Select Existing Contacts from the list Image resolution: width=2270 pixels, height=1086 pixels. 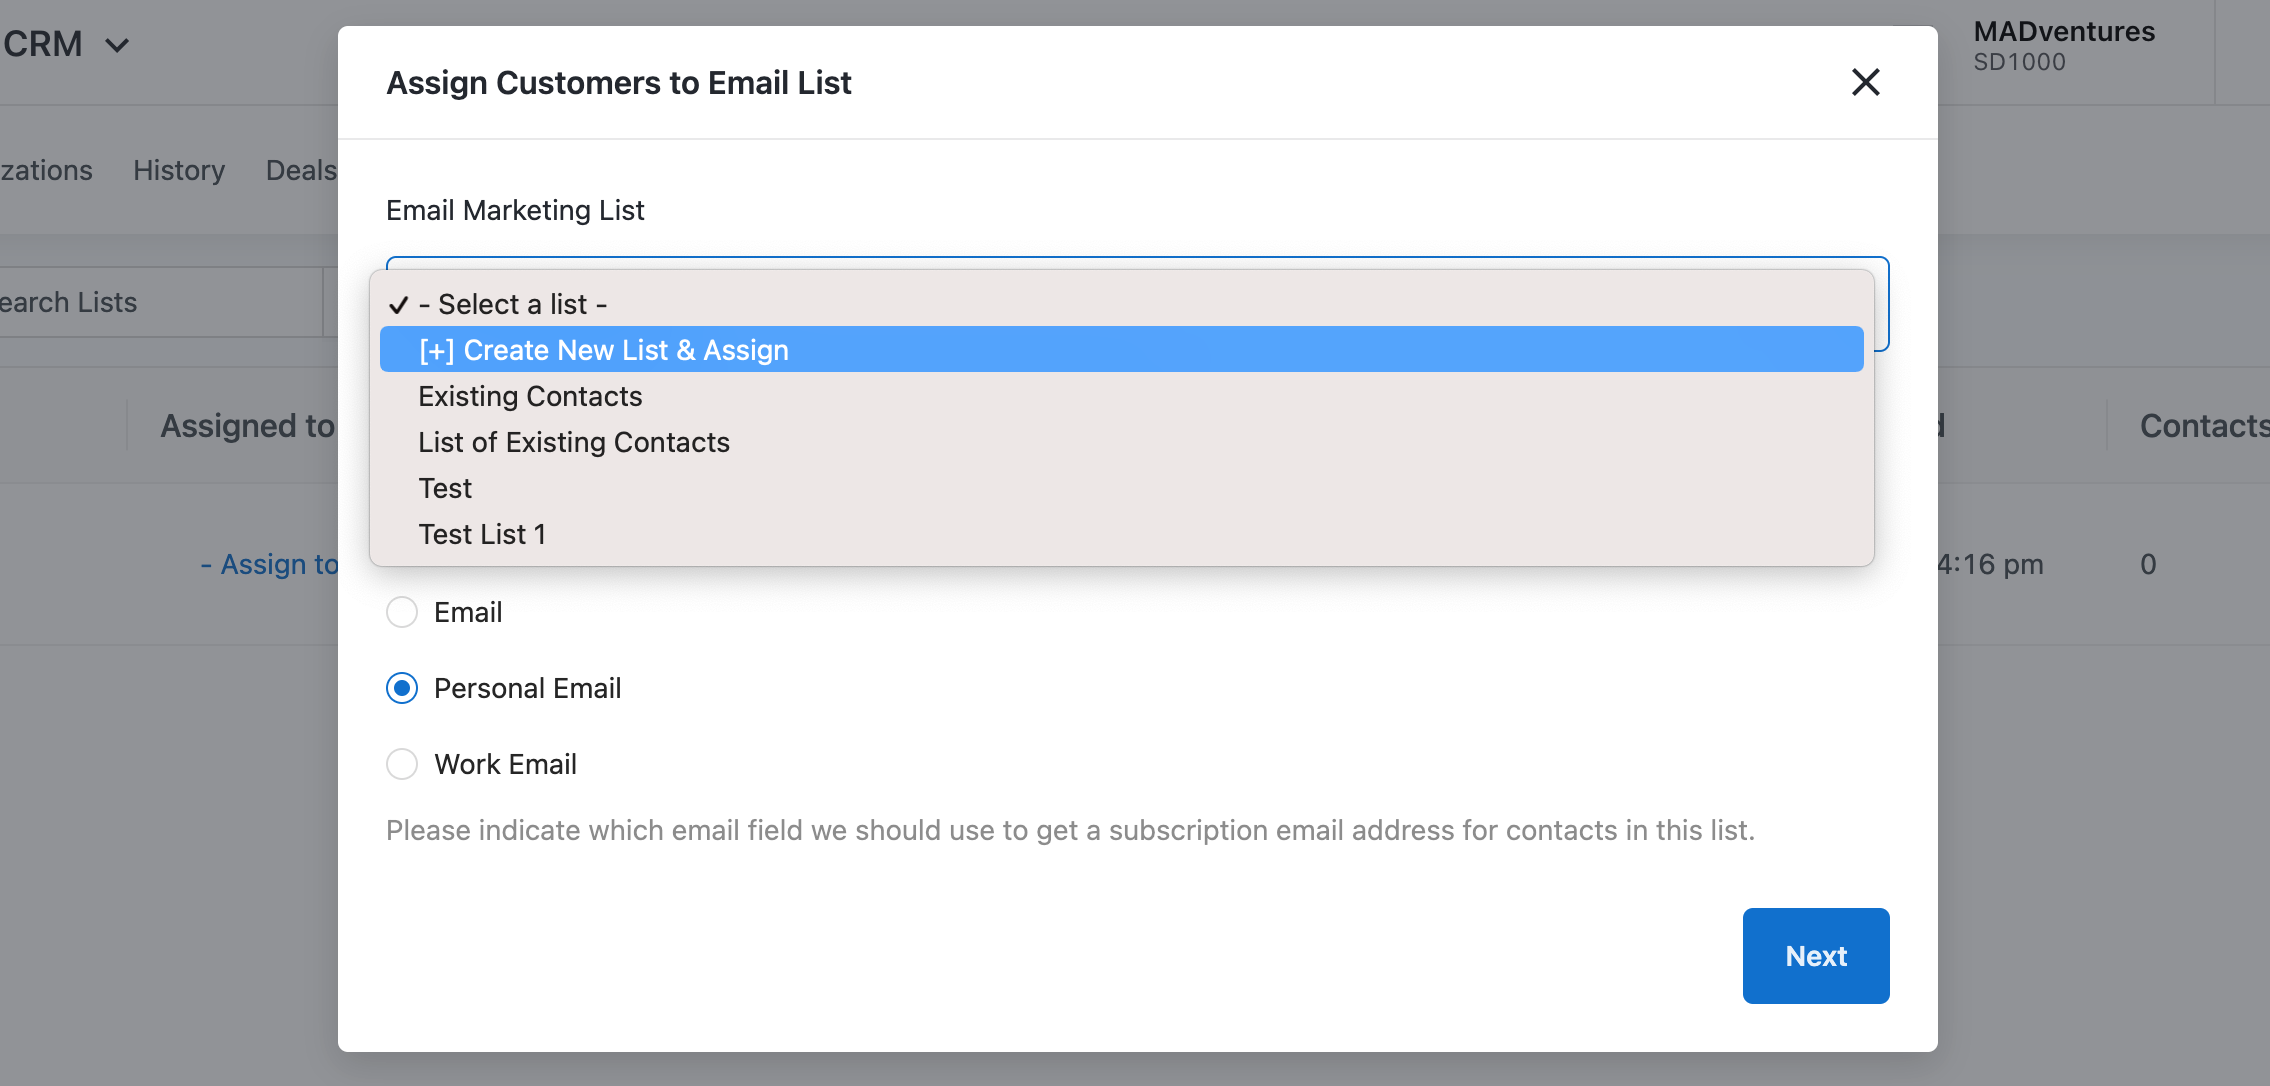[530, 396]
